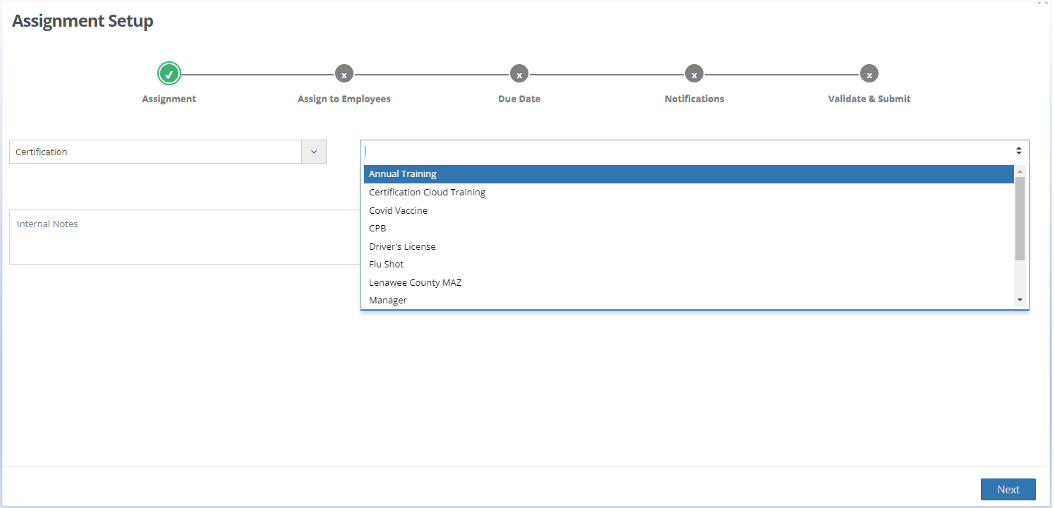Select Driver's License option

coord(689,247)
